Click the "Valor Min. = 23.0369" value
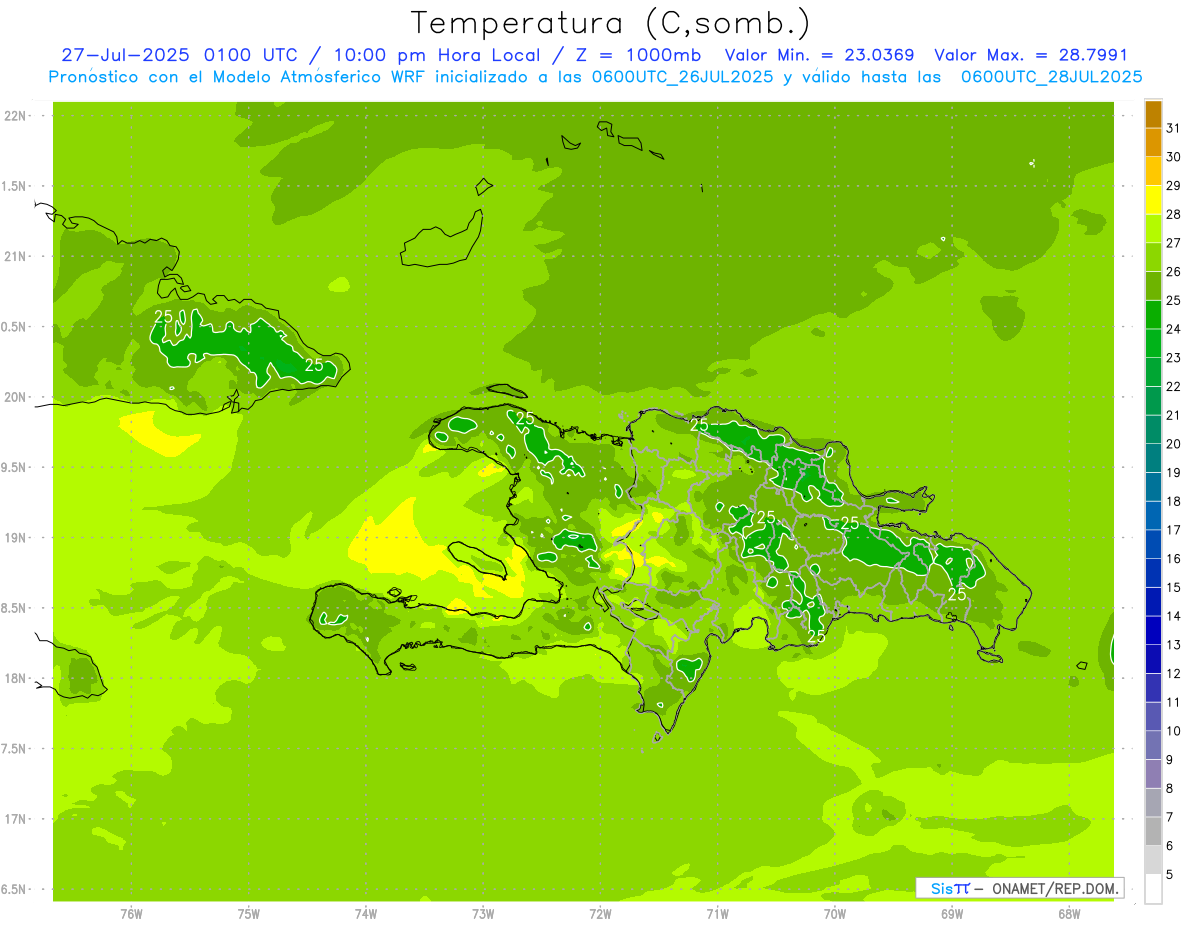The width and height of the screenshot is (1200, 927). click(x=819, y=55)
